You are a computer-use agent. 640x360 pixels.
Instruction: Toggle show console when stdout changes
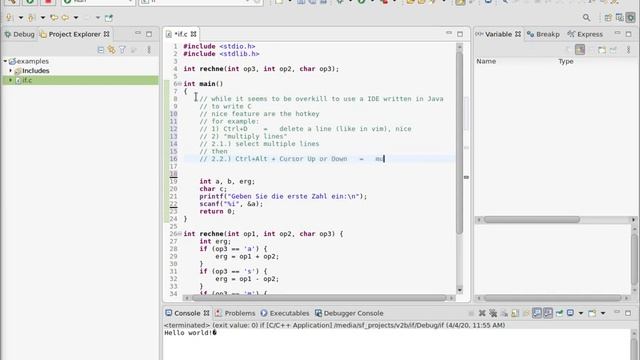point(537,313)
